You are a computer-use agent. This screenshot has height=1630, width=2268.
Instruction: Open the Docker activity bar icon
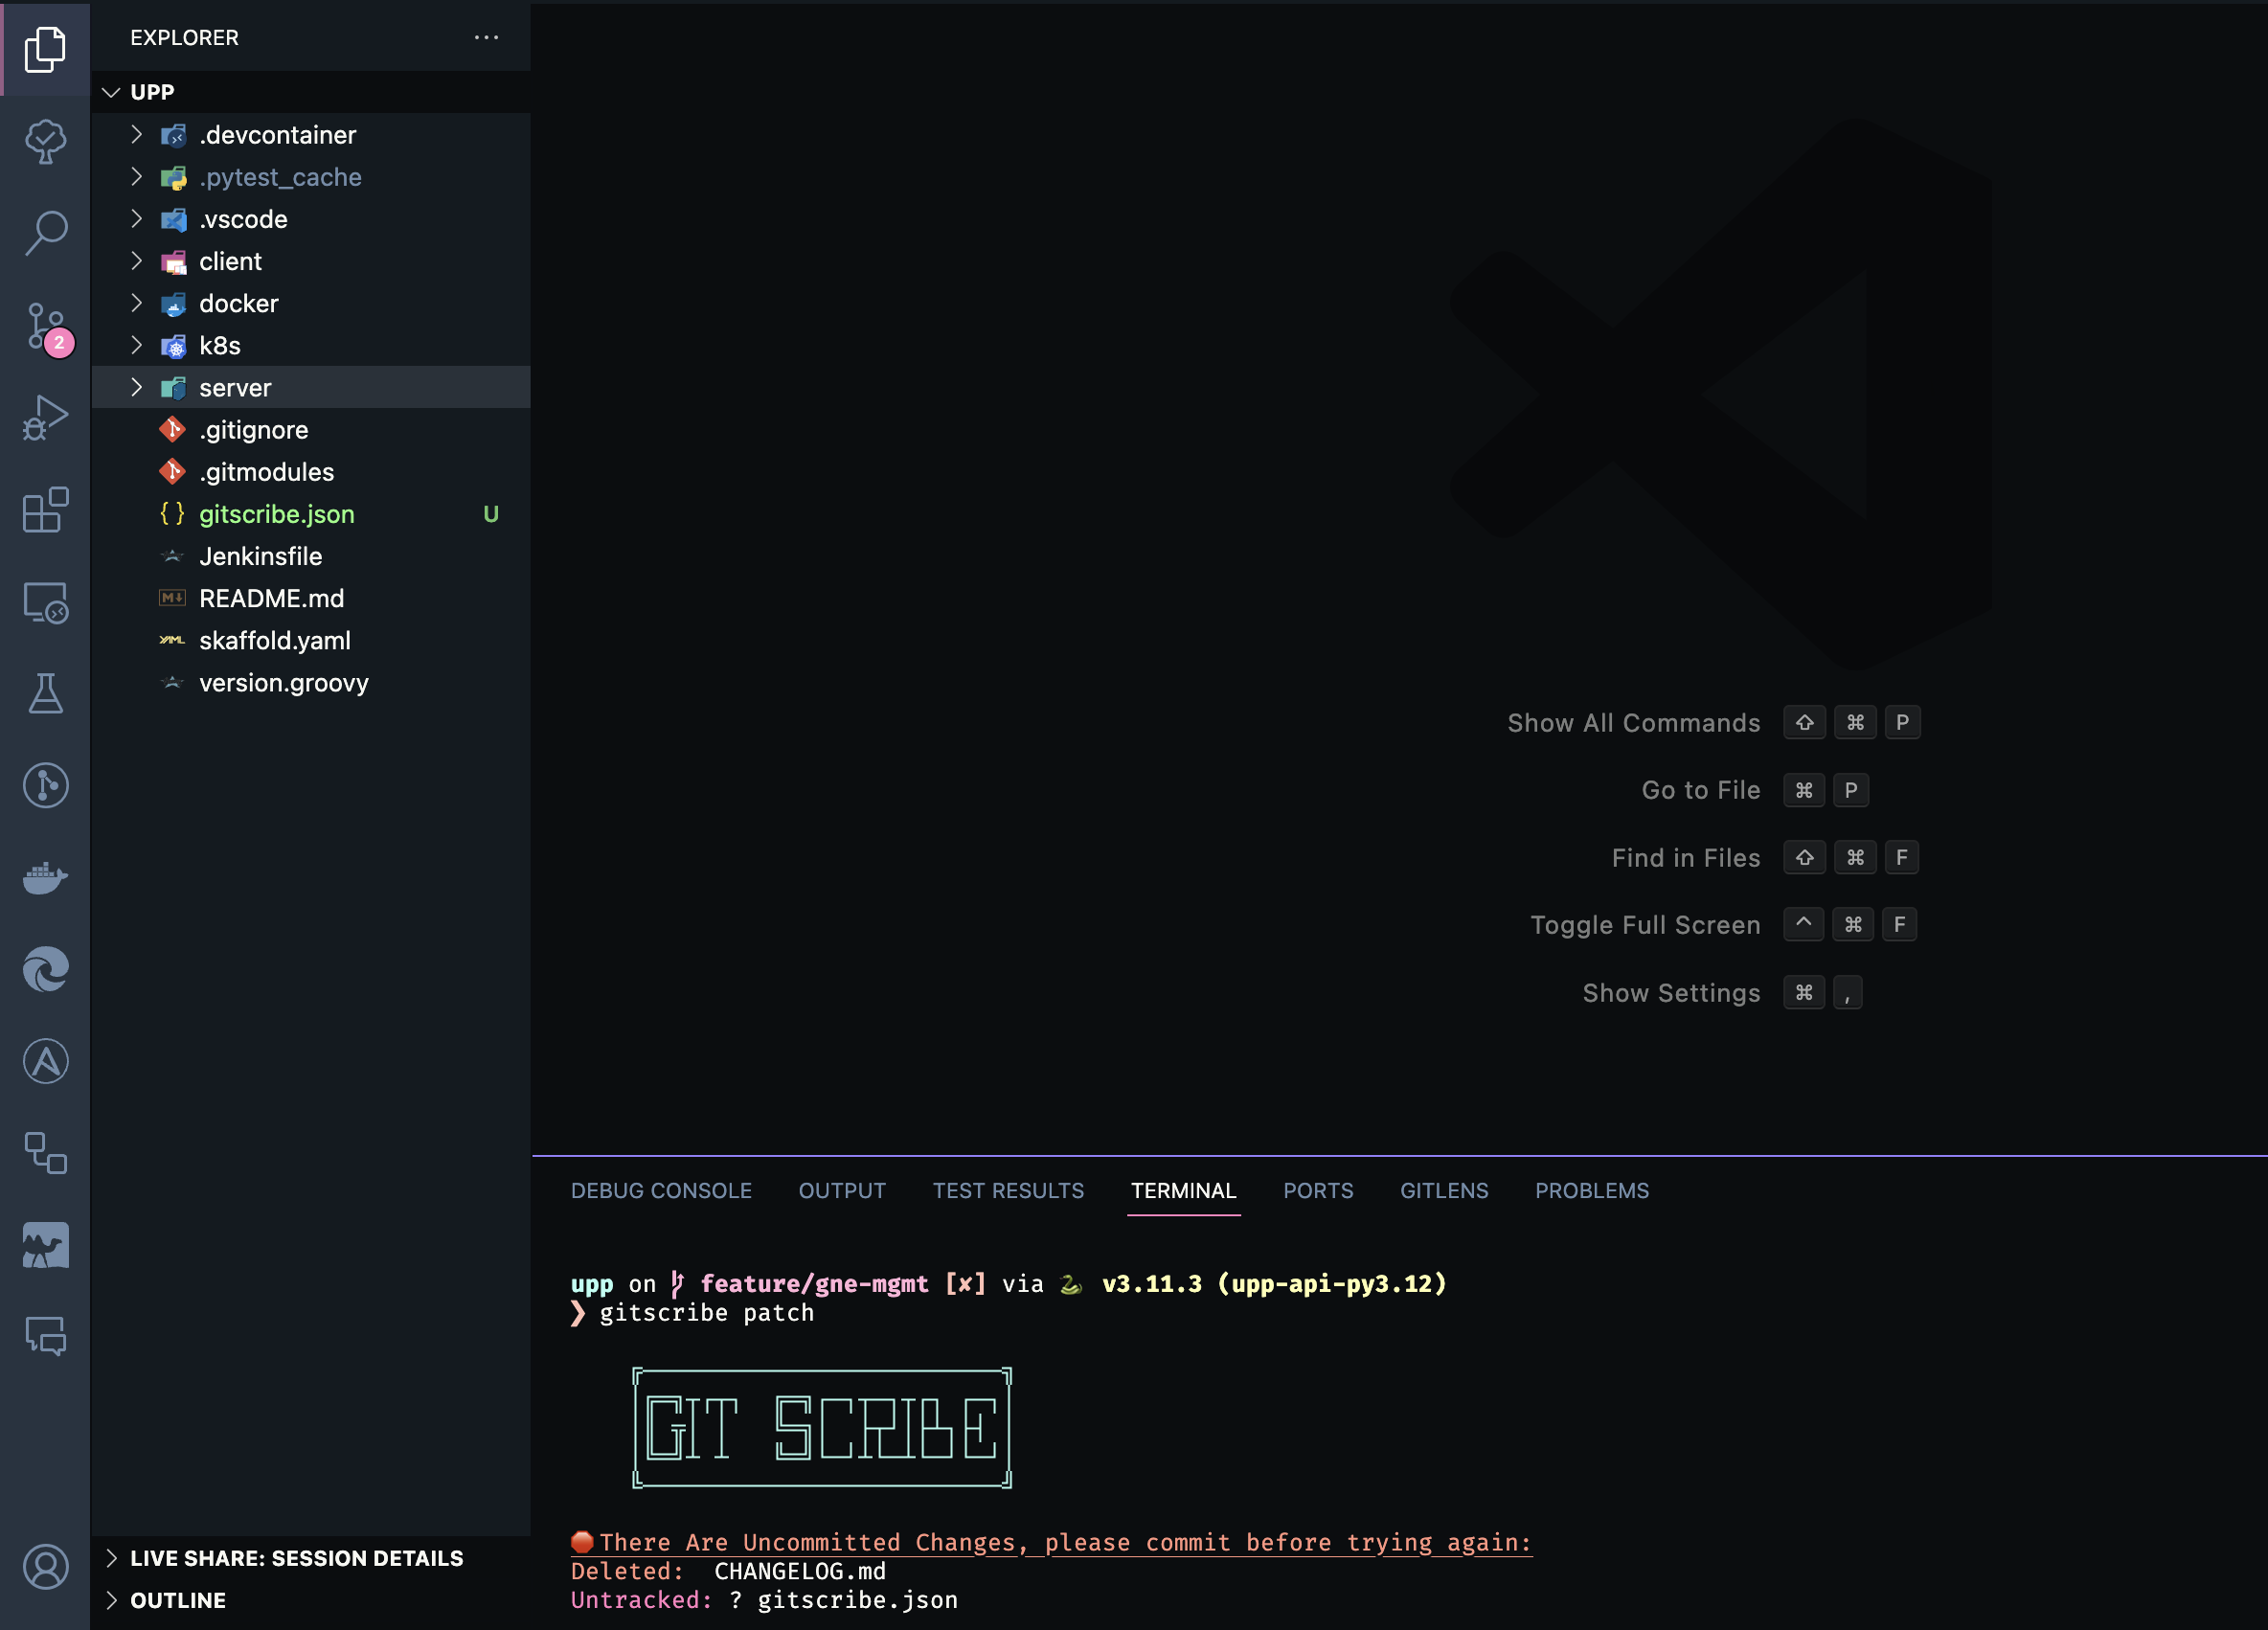[x=45, y=877]
